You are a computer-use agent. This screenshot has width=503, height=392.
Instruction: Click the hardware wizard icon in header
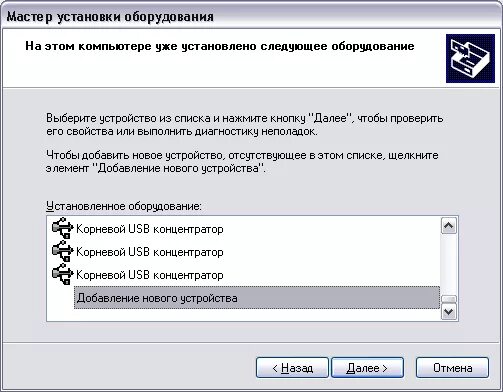click(x=470, y=58)
